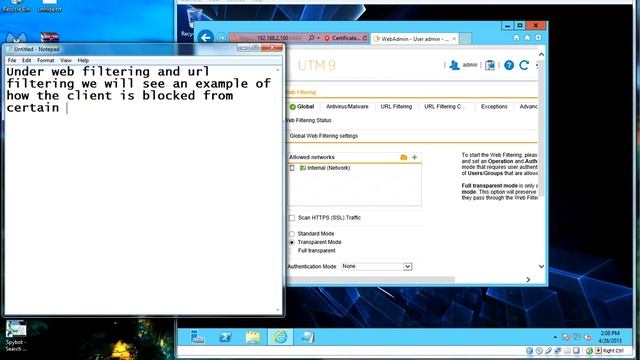Tick the checkbox beside Internal (Network)
The width and height of the screenshot is (640, 360).
(292, 168)
